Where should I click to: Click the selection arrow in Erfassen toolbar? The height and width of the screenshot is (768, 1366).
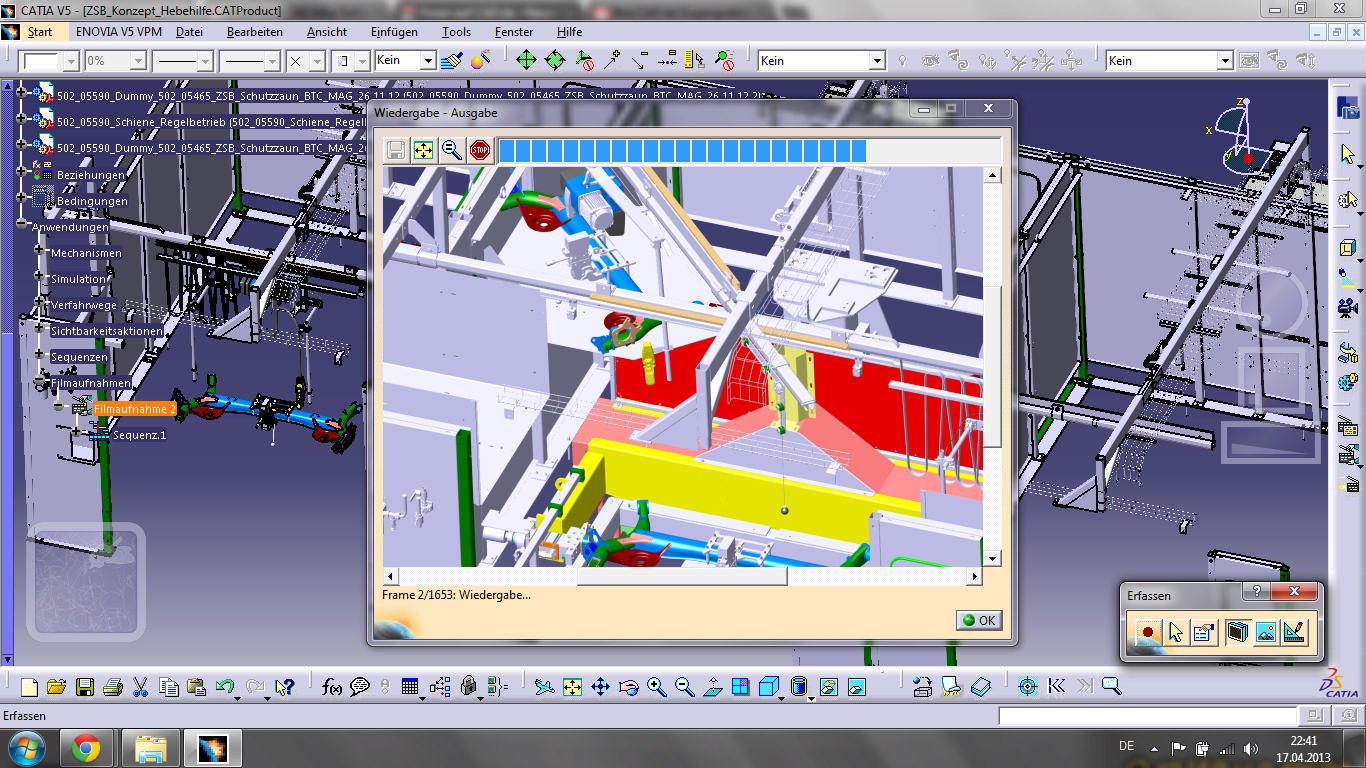1176,632
